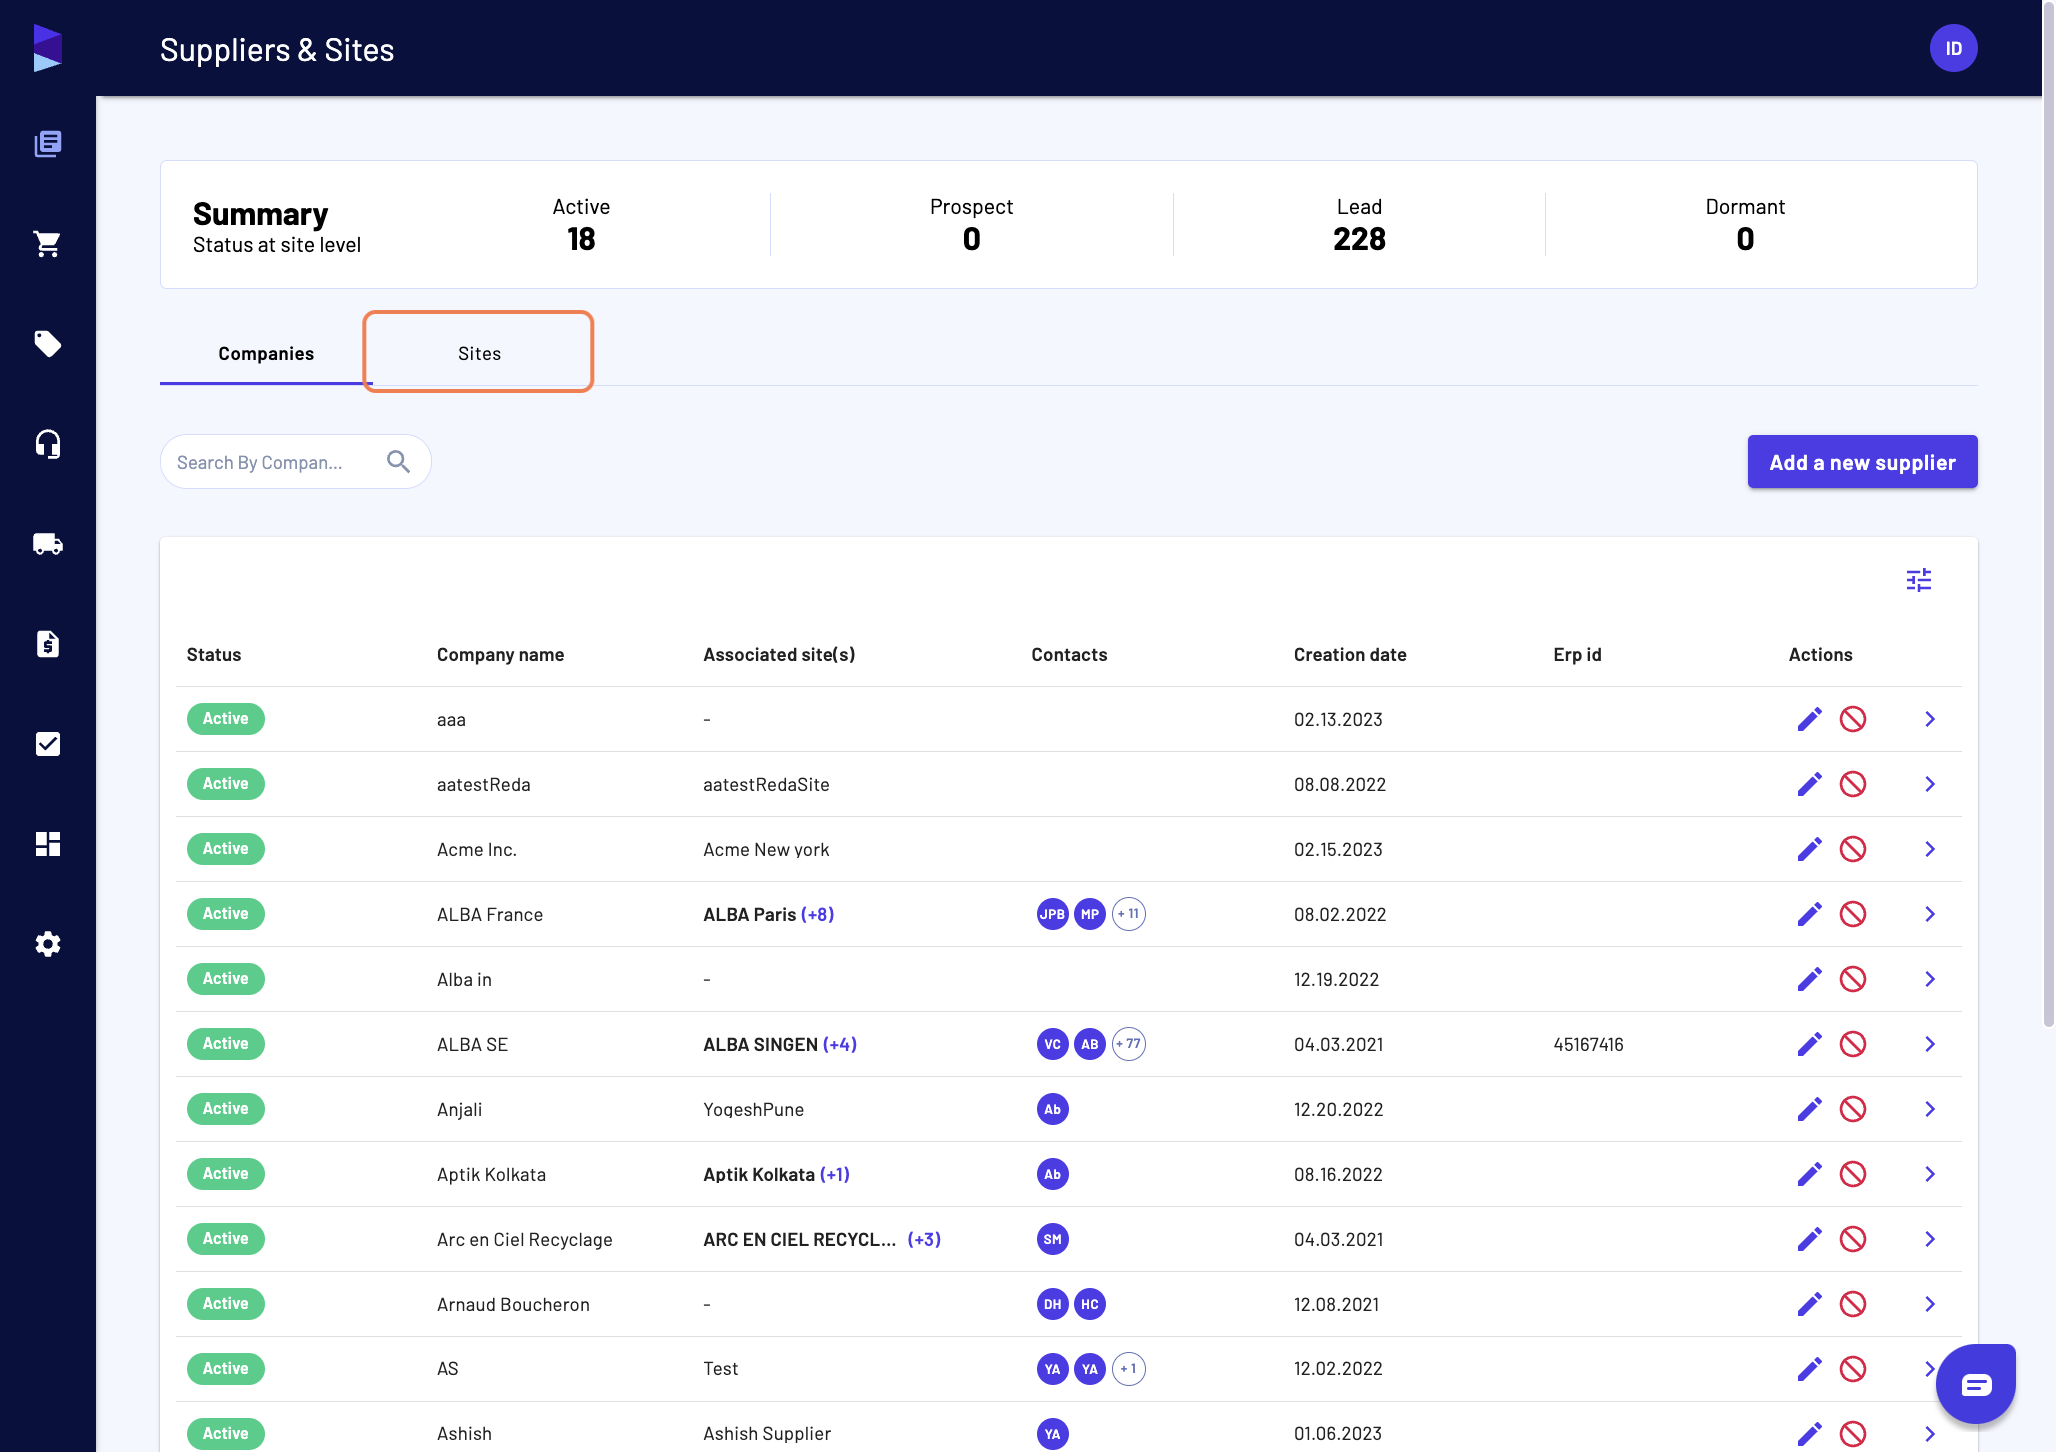
Task: Deactivate the aatestReda company
Action: [1853, 784]
